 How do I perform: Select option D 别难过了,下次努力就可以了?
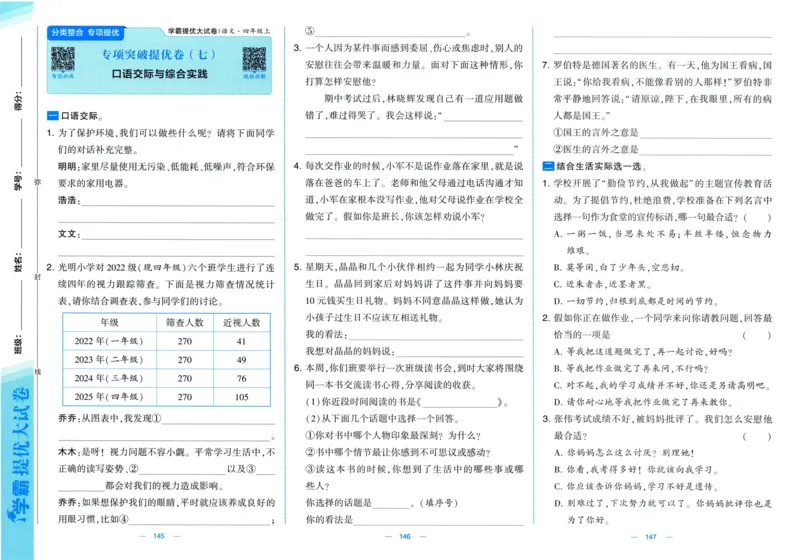[662, 512]
